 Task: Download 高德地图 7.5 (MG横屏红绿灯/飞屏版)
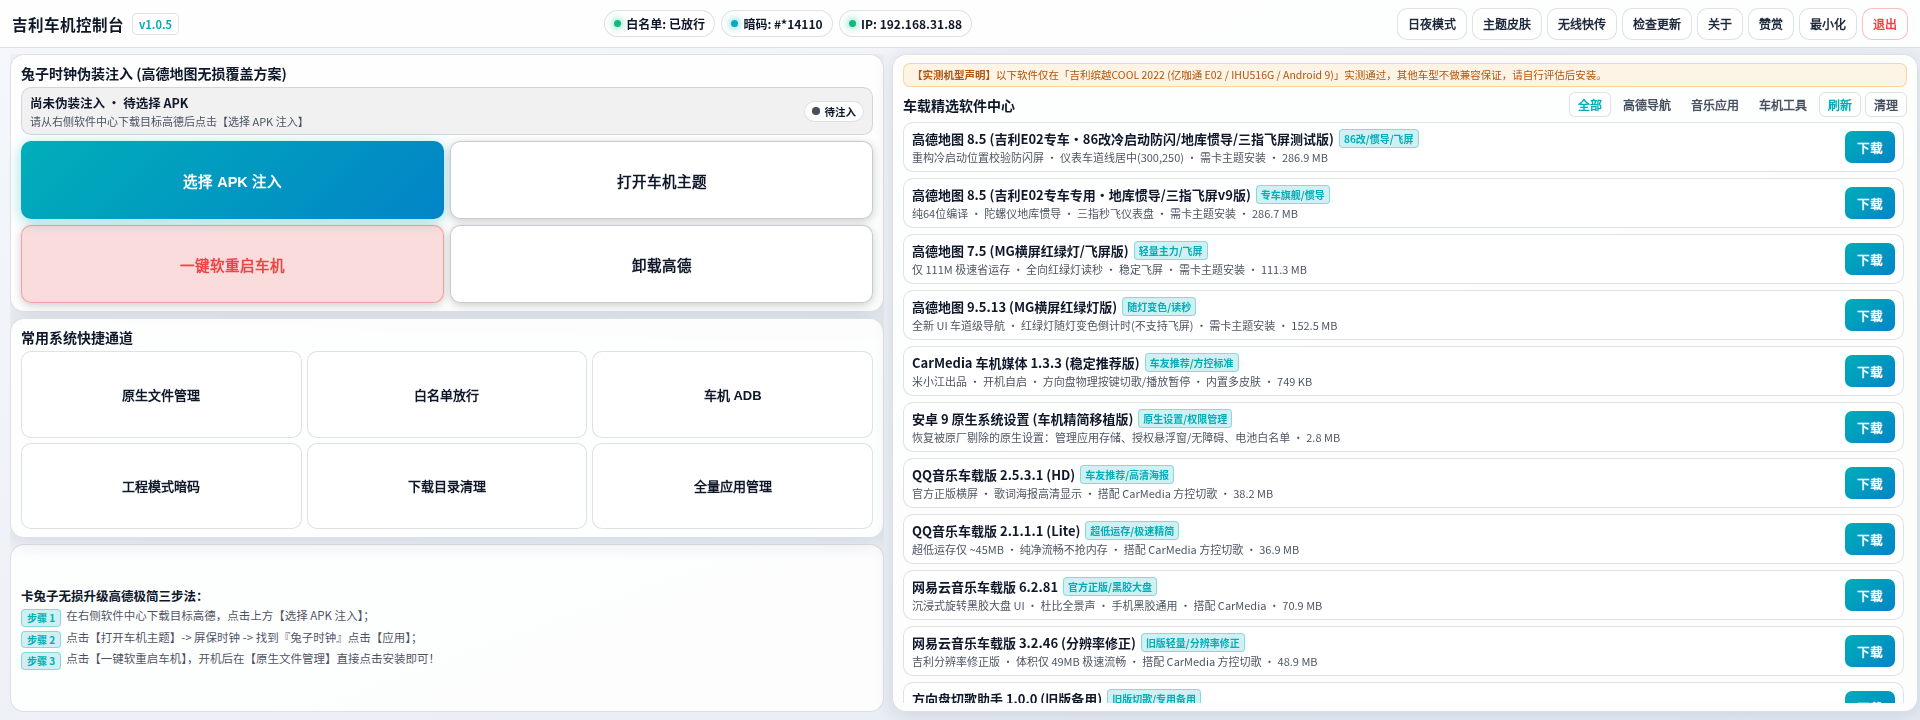click(1870, 260)
